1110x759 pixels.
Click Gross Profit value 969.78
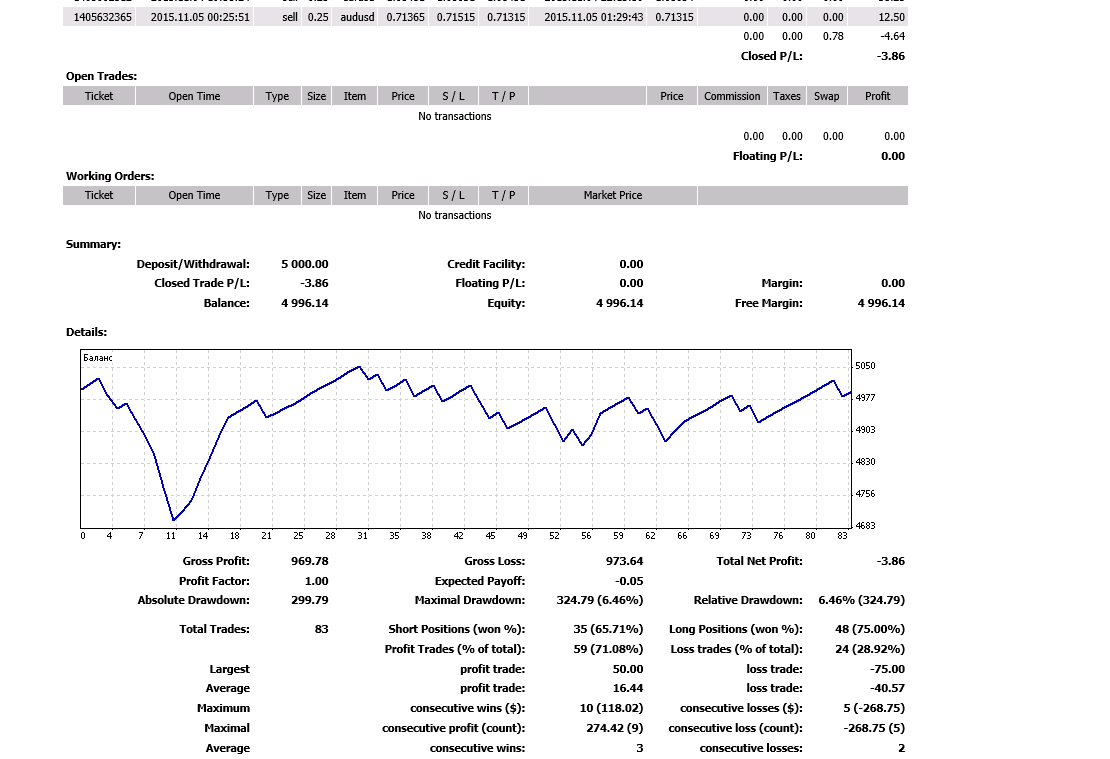[309, 561]
